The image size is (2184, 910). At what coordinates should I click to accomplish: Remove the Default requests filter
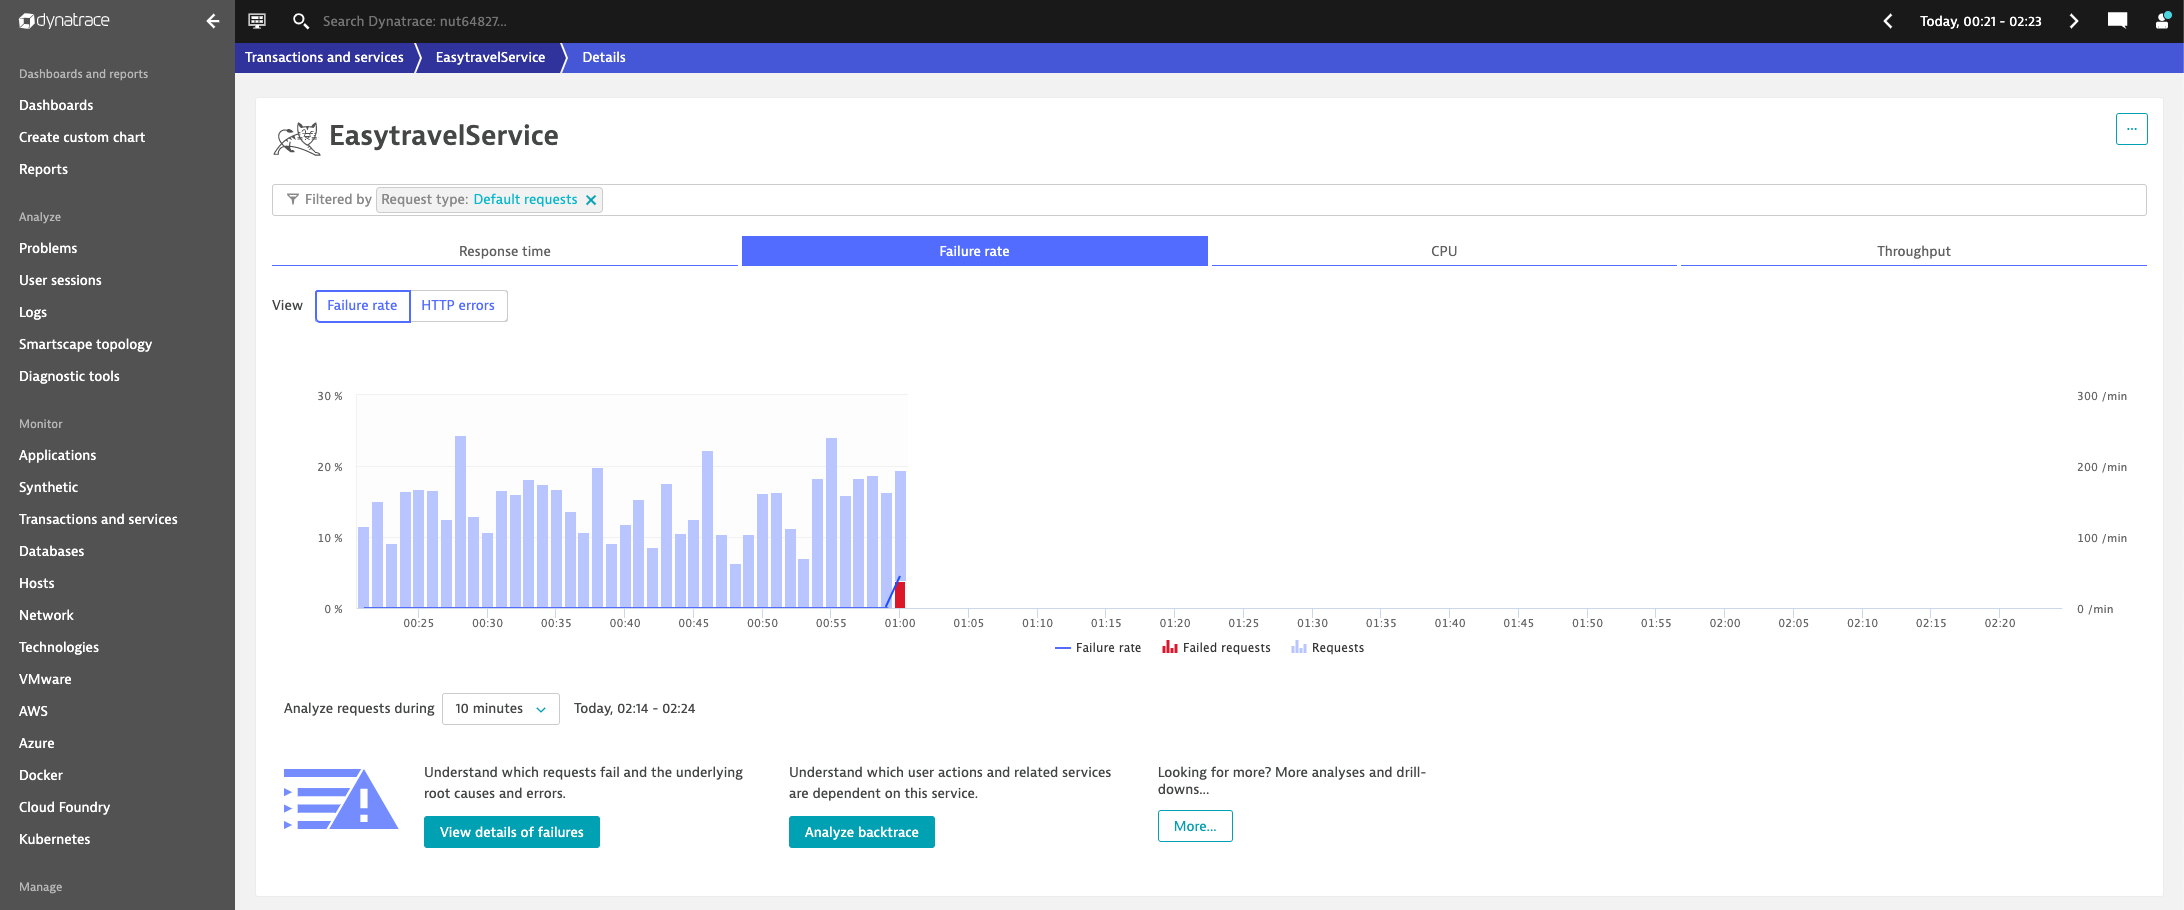click(591, 200)
